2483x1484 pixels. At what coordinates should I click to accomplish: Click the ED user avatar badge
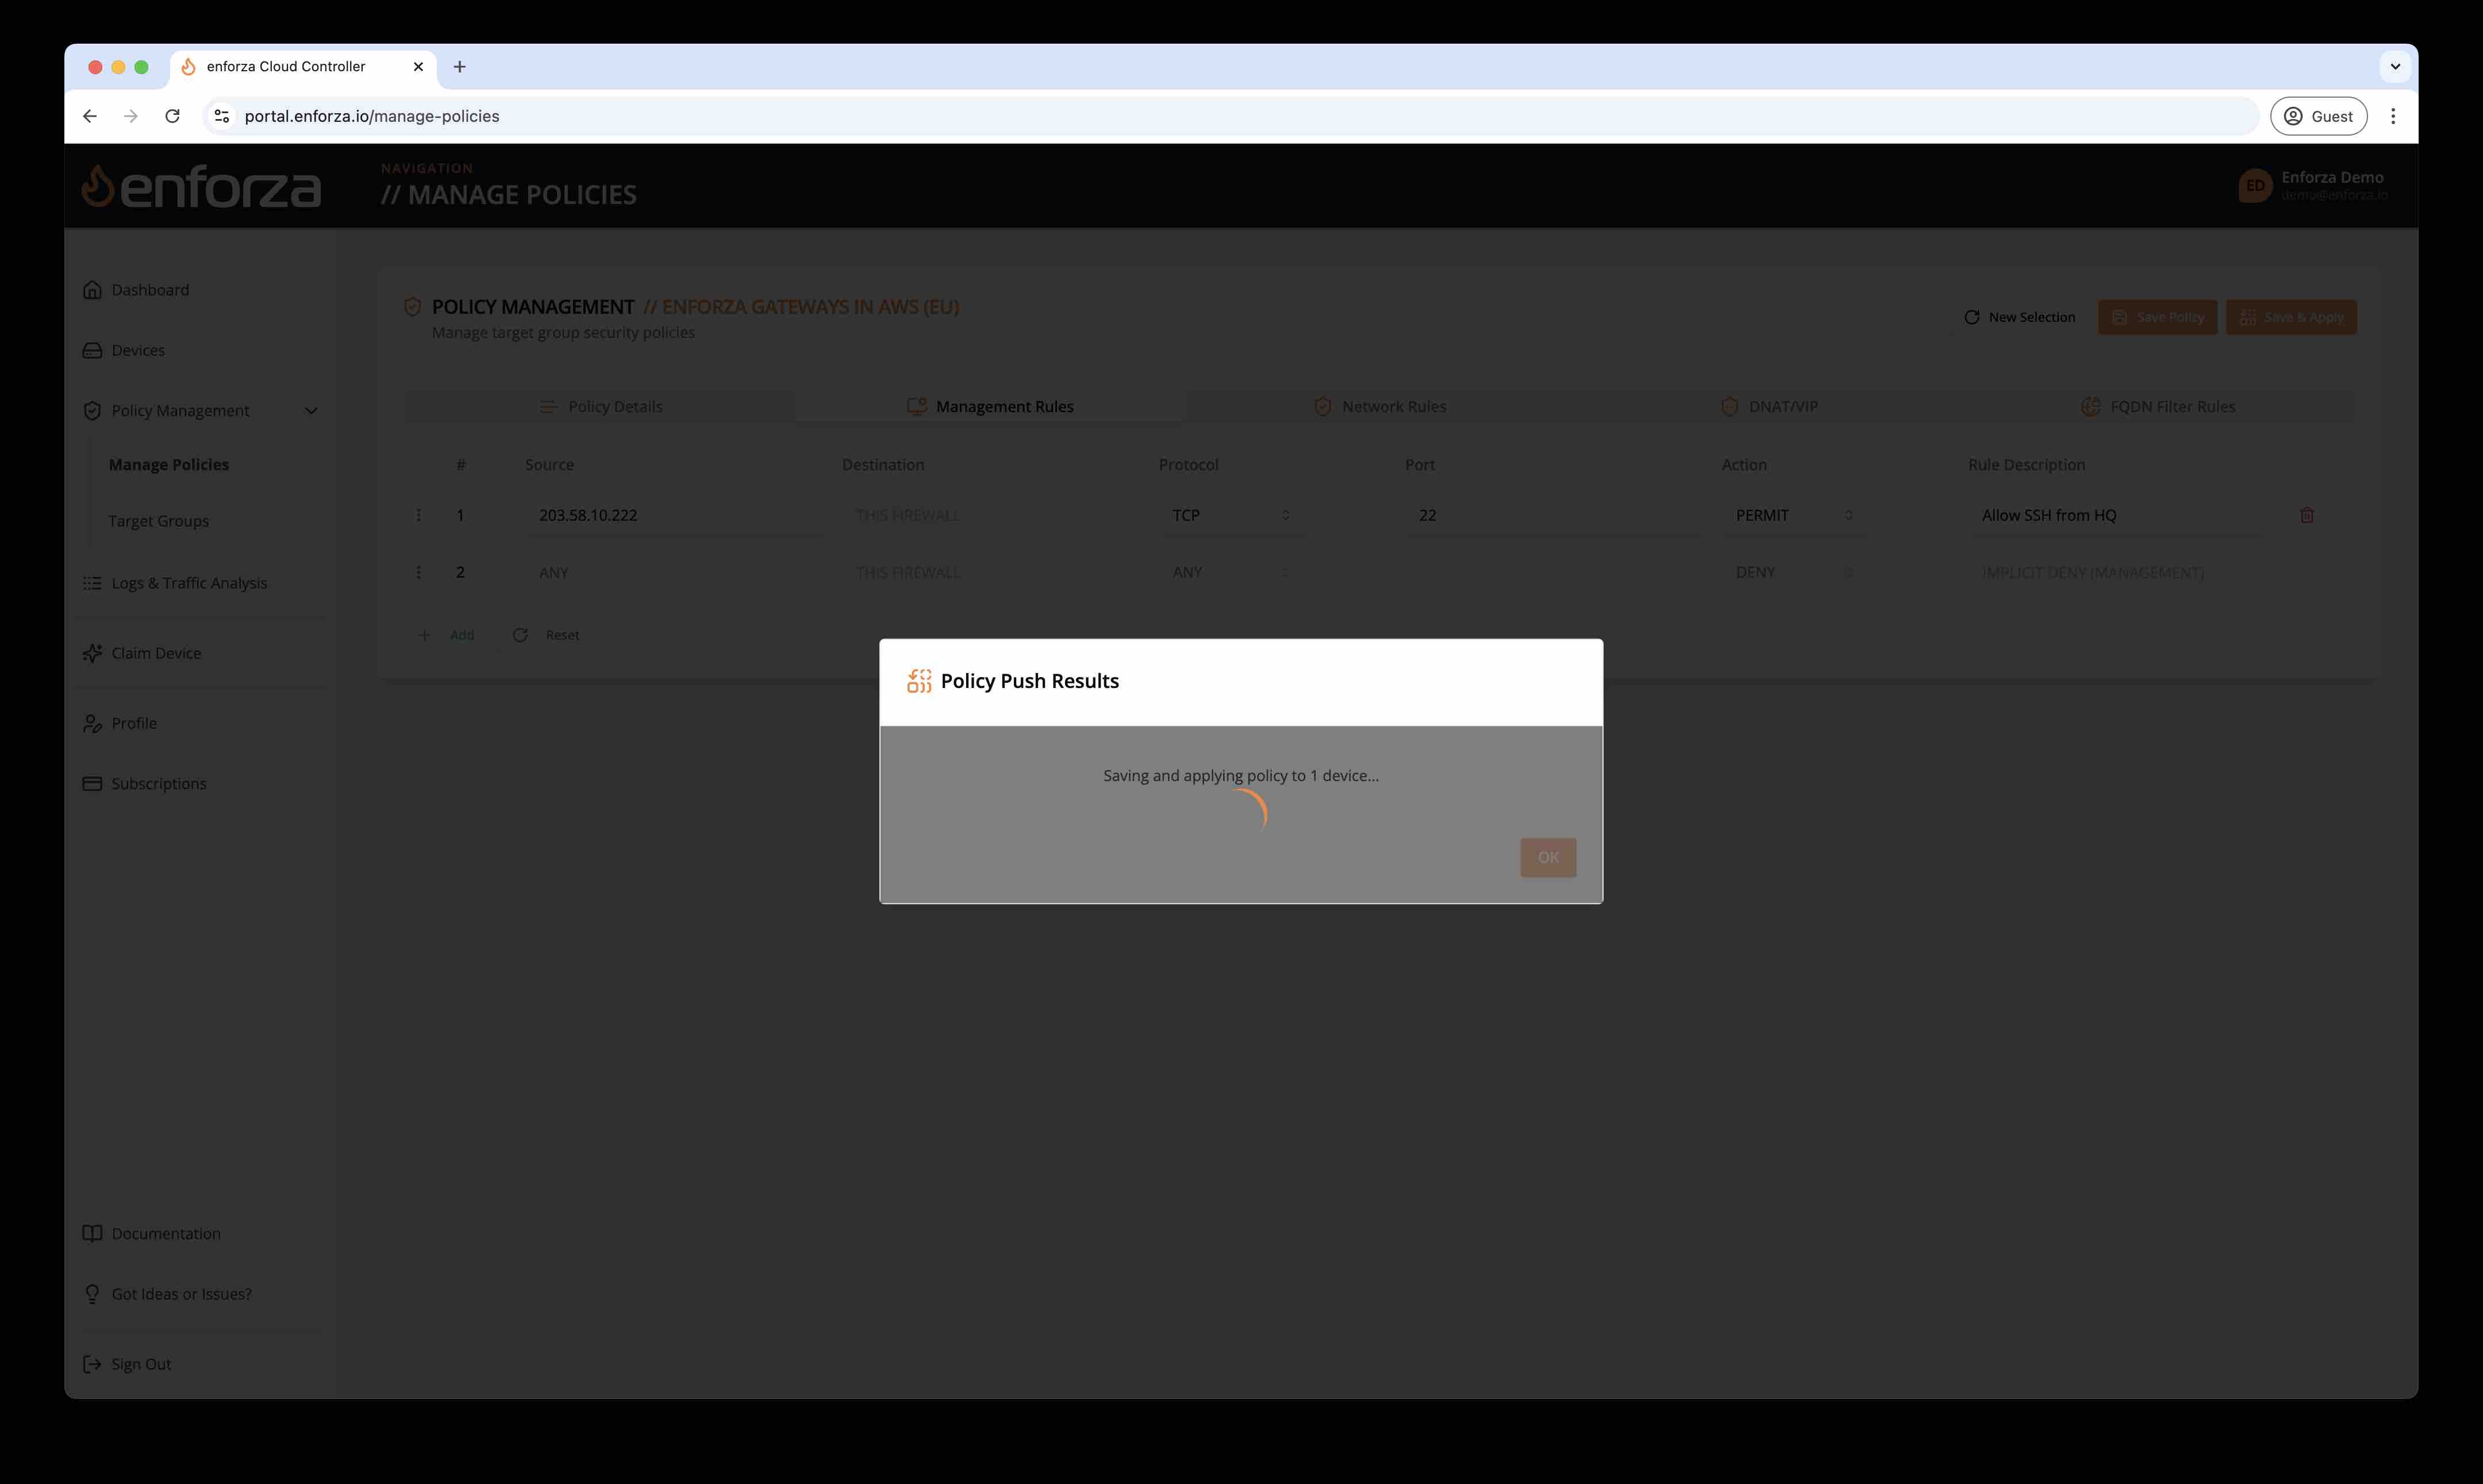[2255, 186]
